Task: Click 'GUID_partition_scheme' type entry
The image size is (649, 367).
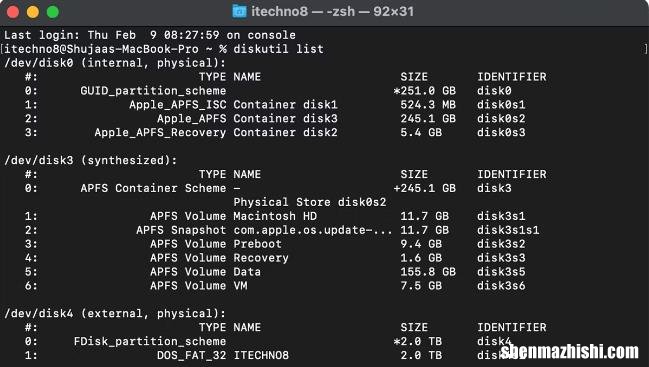Action: coord(153,91)
